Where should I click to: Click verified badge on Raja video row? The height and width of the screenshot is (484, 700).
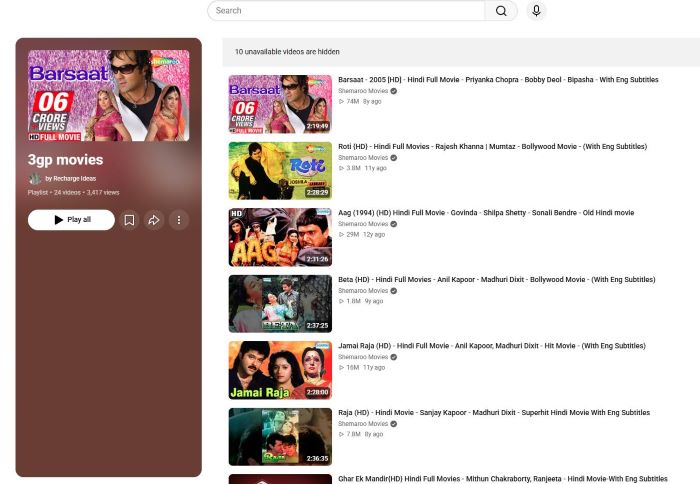tap(394, 424)
